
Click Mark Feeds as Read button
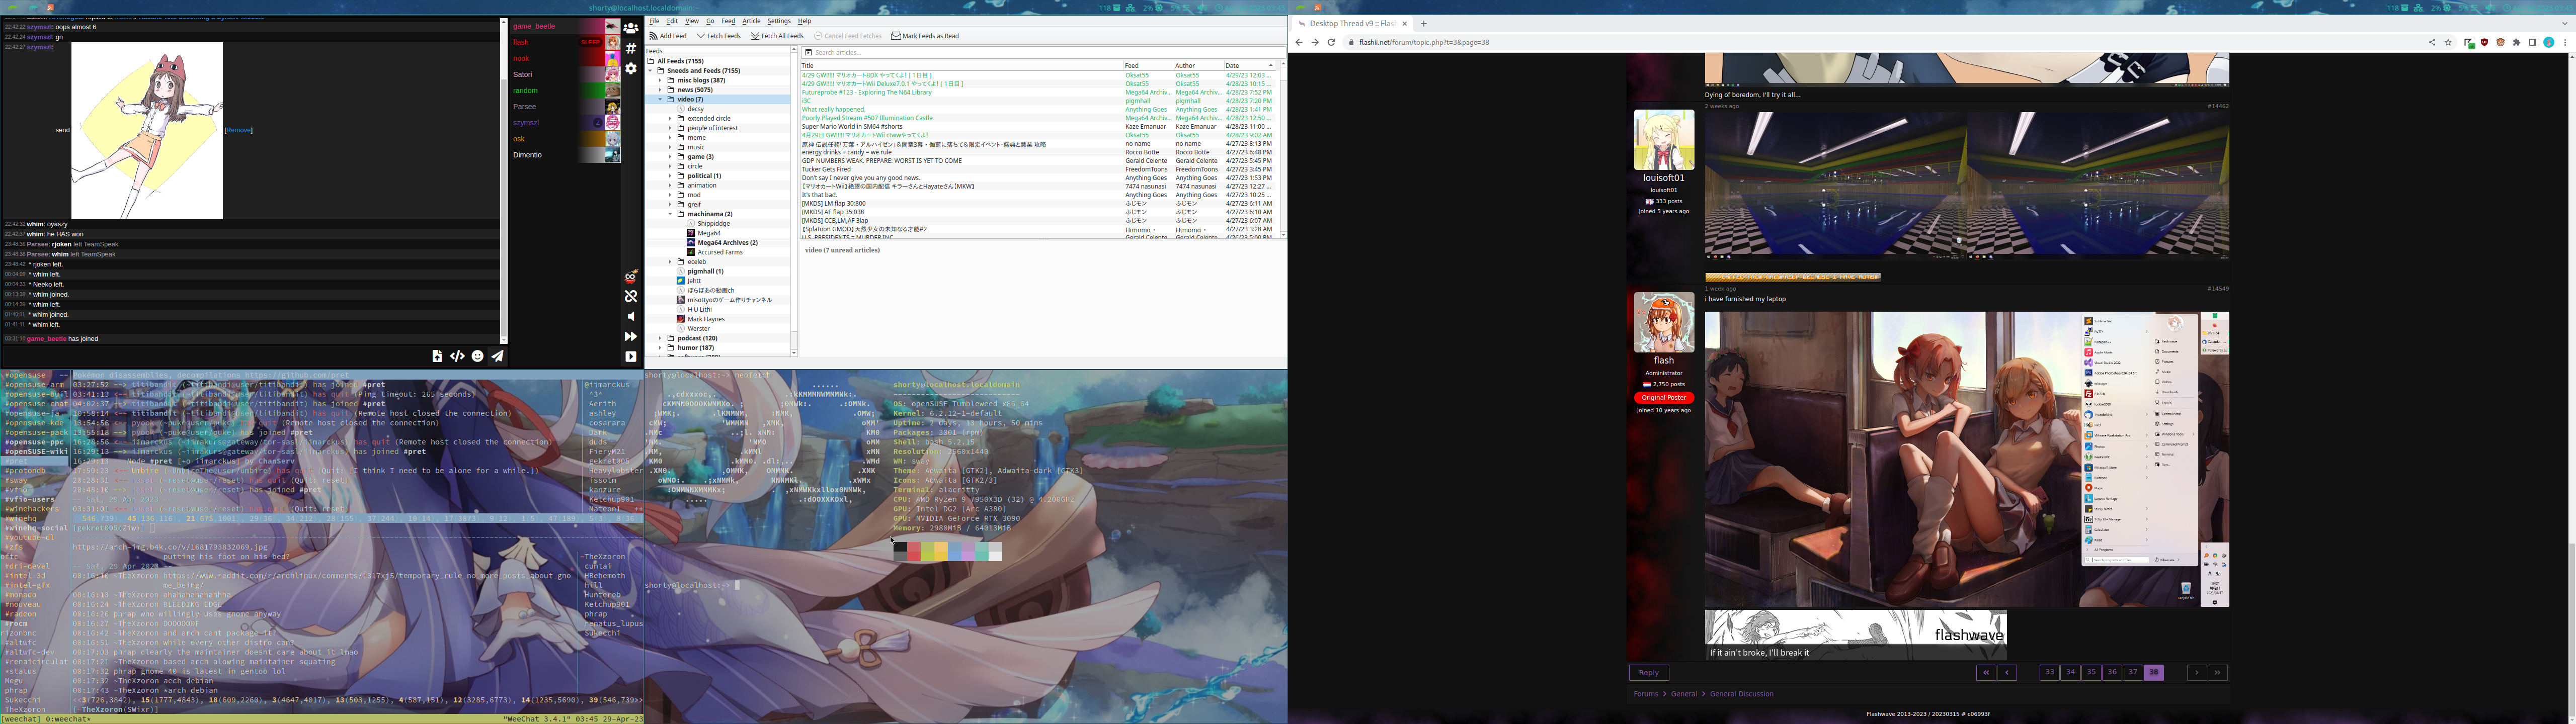(x=925, y=36)
